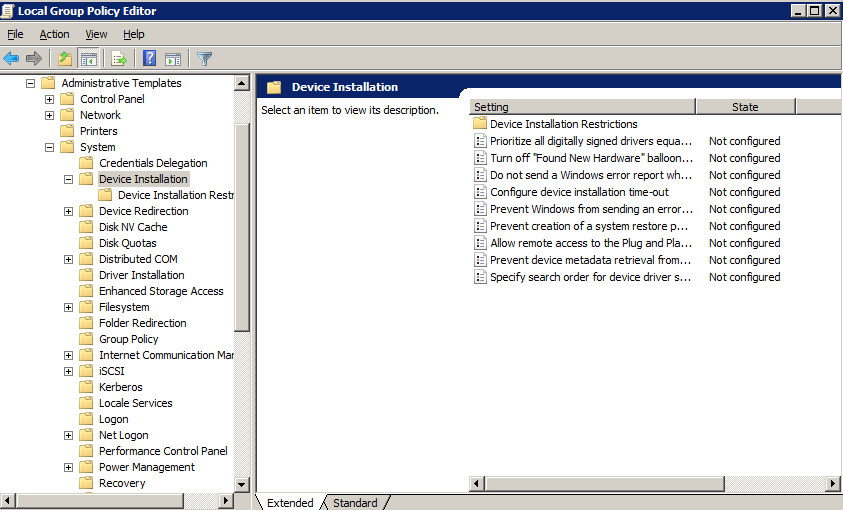Click the Forward arrow toolbar icon
Image resolution: width=843 pixels, height=510 pixels.
coord(34,59)
